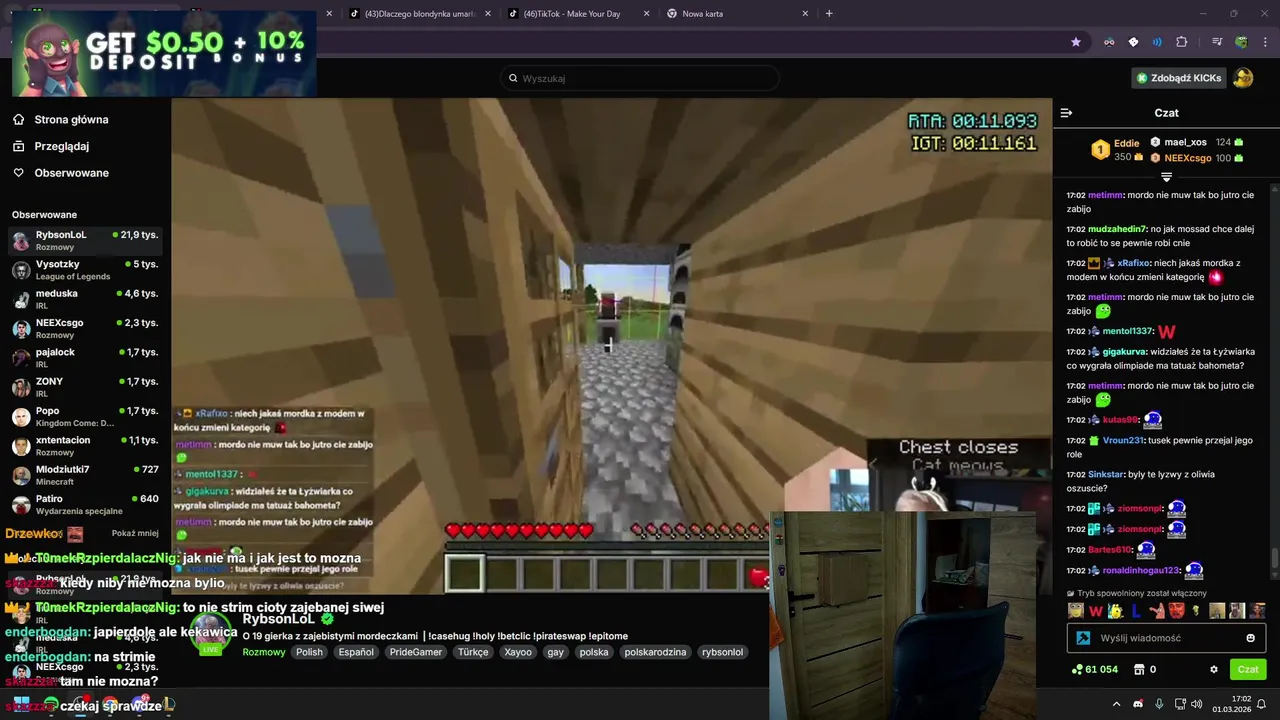Image resolution: width=1280 pixels, height=720 pixels.
Task: Open the Przeglądaj browse section
Action: [51, 146]
